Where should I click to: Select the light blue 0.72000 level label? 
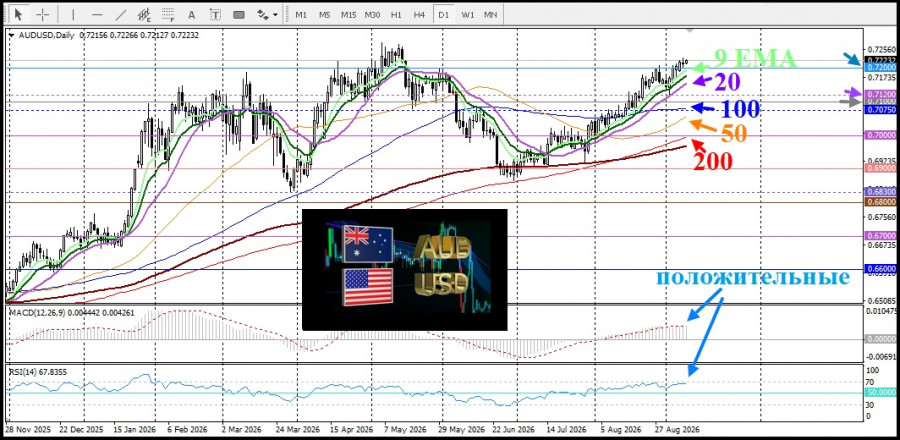(x=880, y=68)
